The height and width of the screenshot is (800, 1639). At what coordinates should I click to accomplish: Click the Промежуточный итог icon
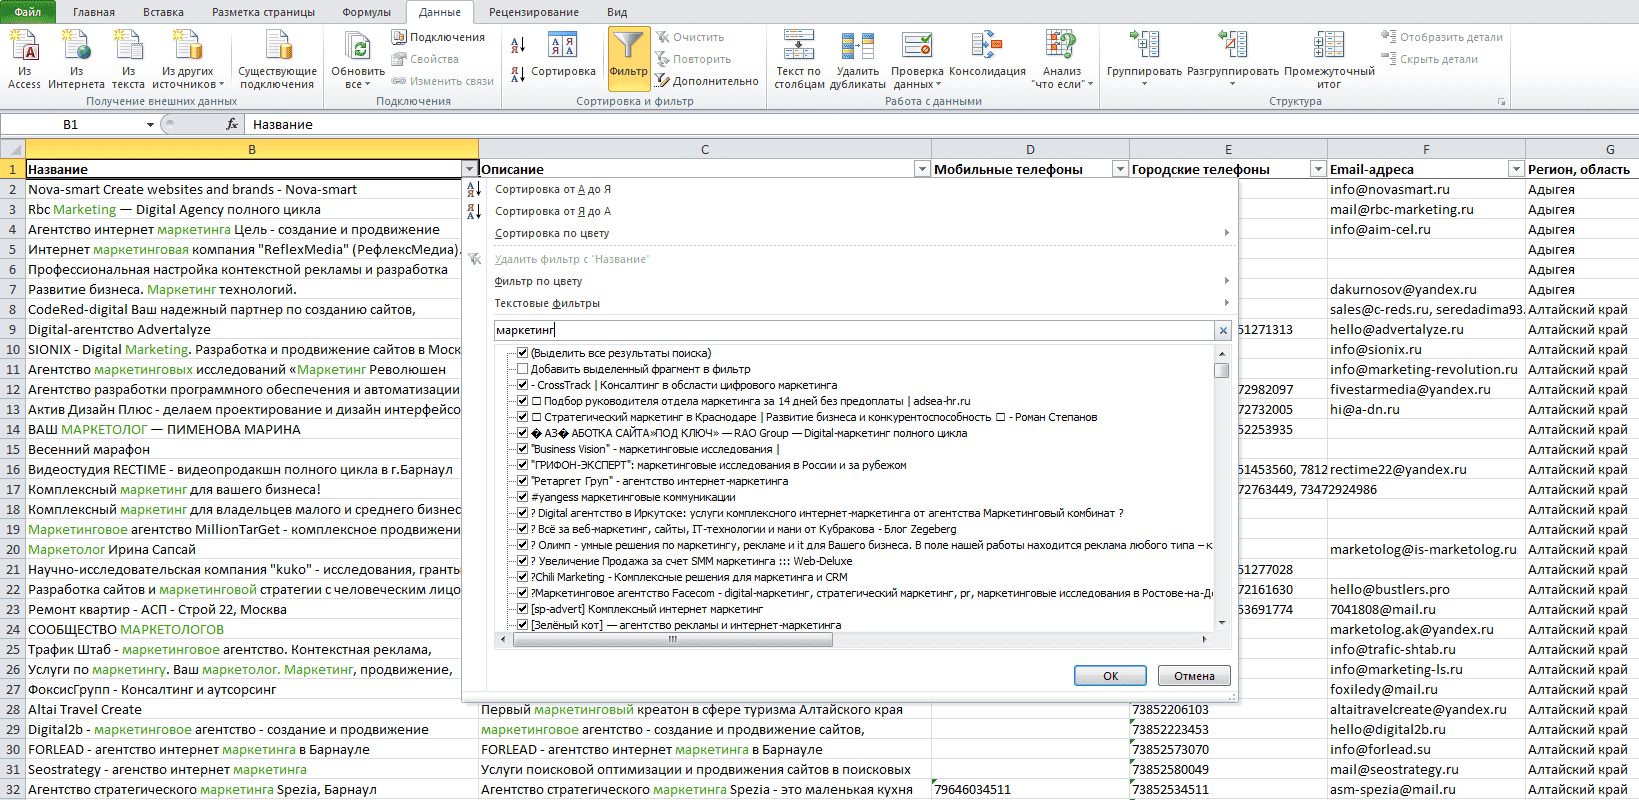[1328, 46]
